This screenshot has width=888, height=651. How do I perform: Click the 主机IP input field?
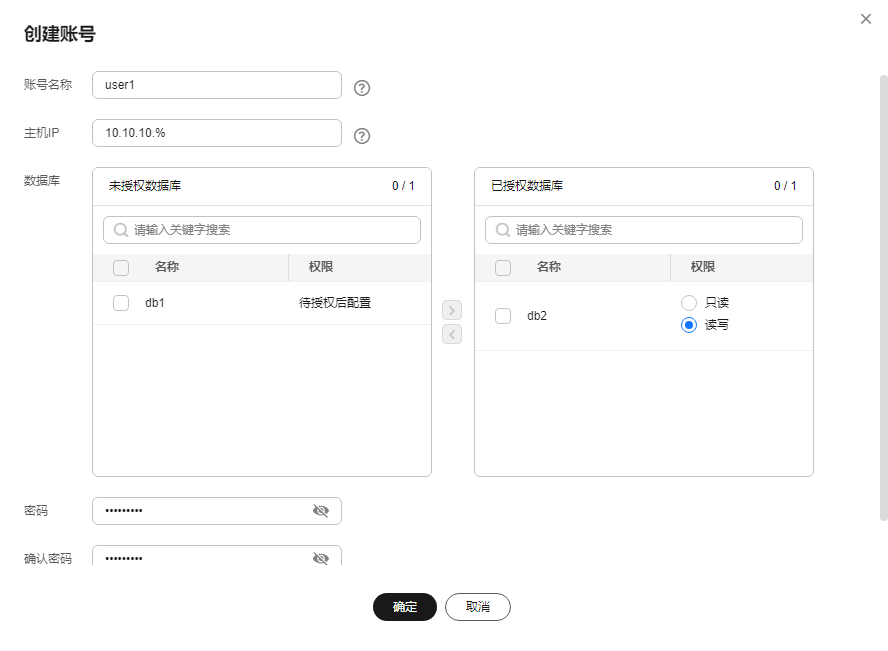click(x=217, y=133)
